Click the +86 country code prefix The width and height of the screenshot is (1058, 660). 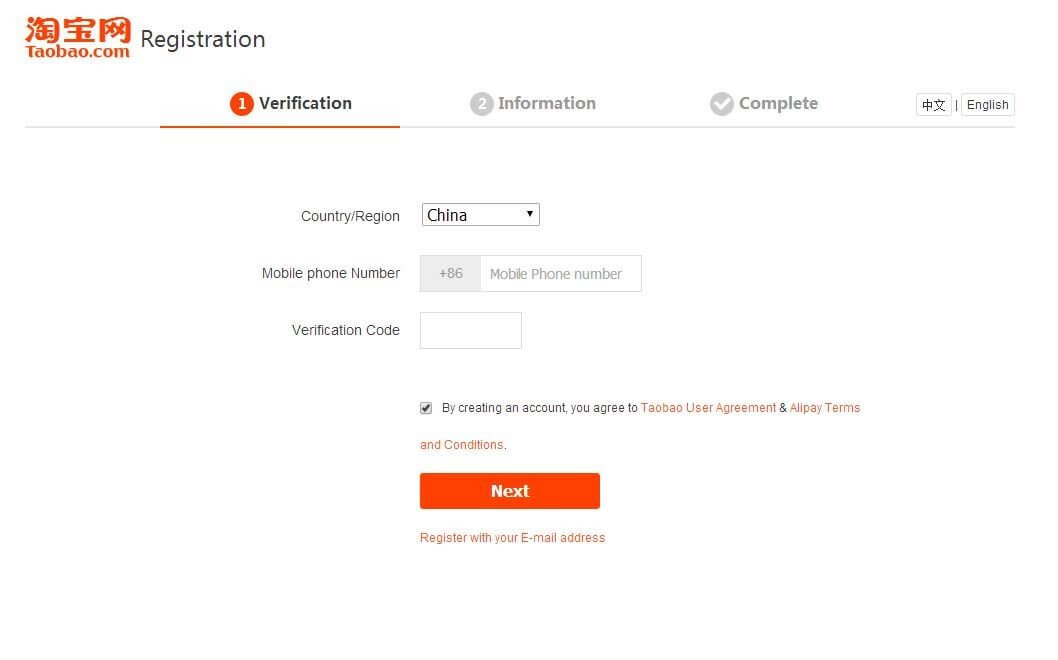coord(451,273)
